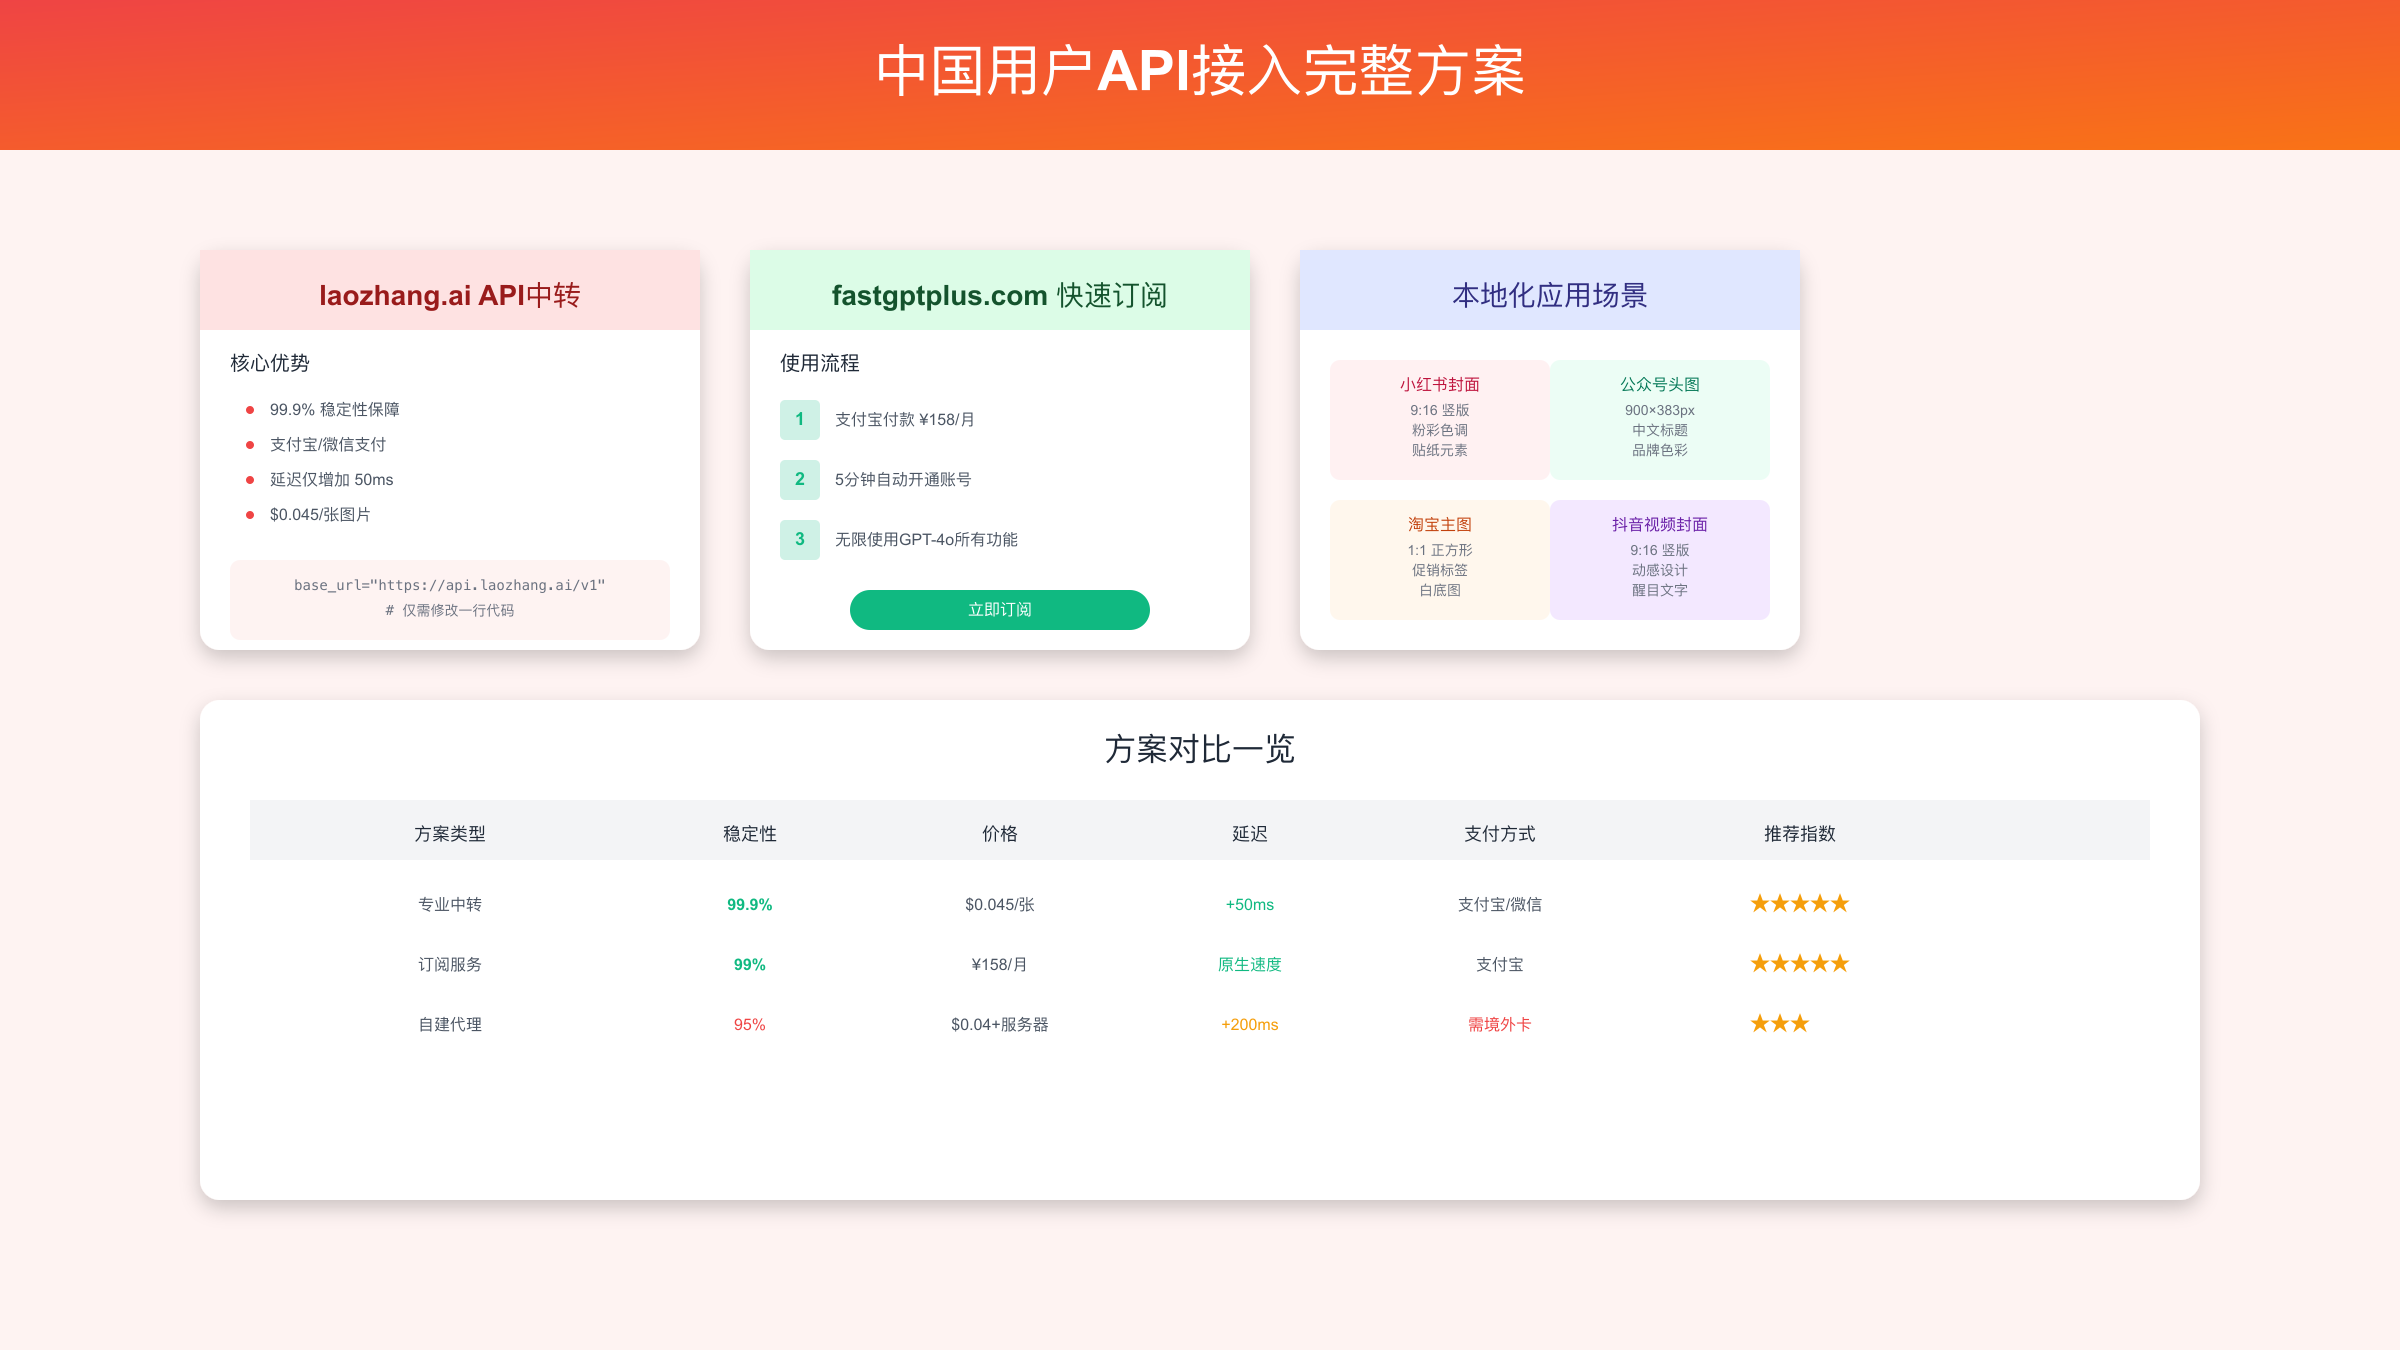Screen dimensions: 2400x1350
Task: Click 粉彩色调 under 小红书封面
Action: pos(1440,431)
